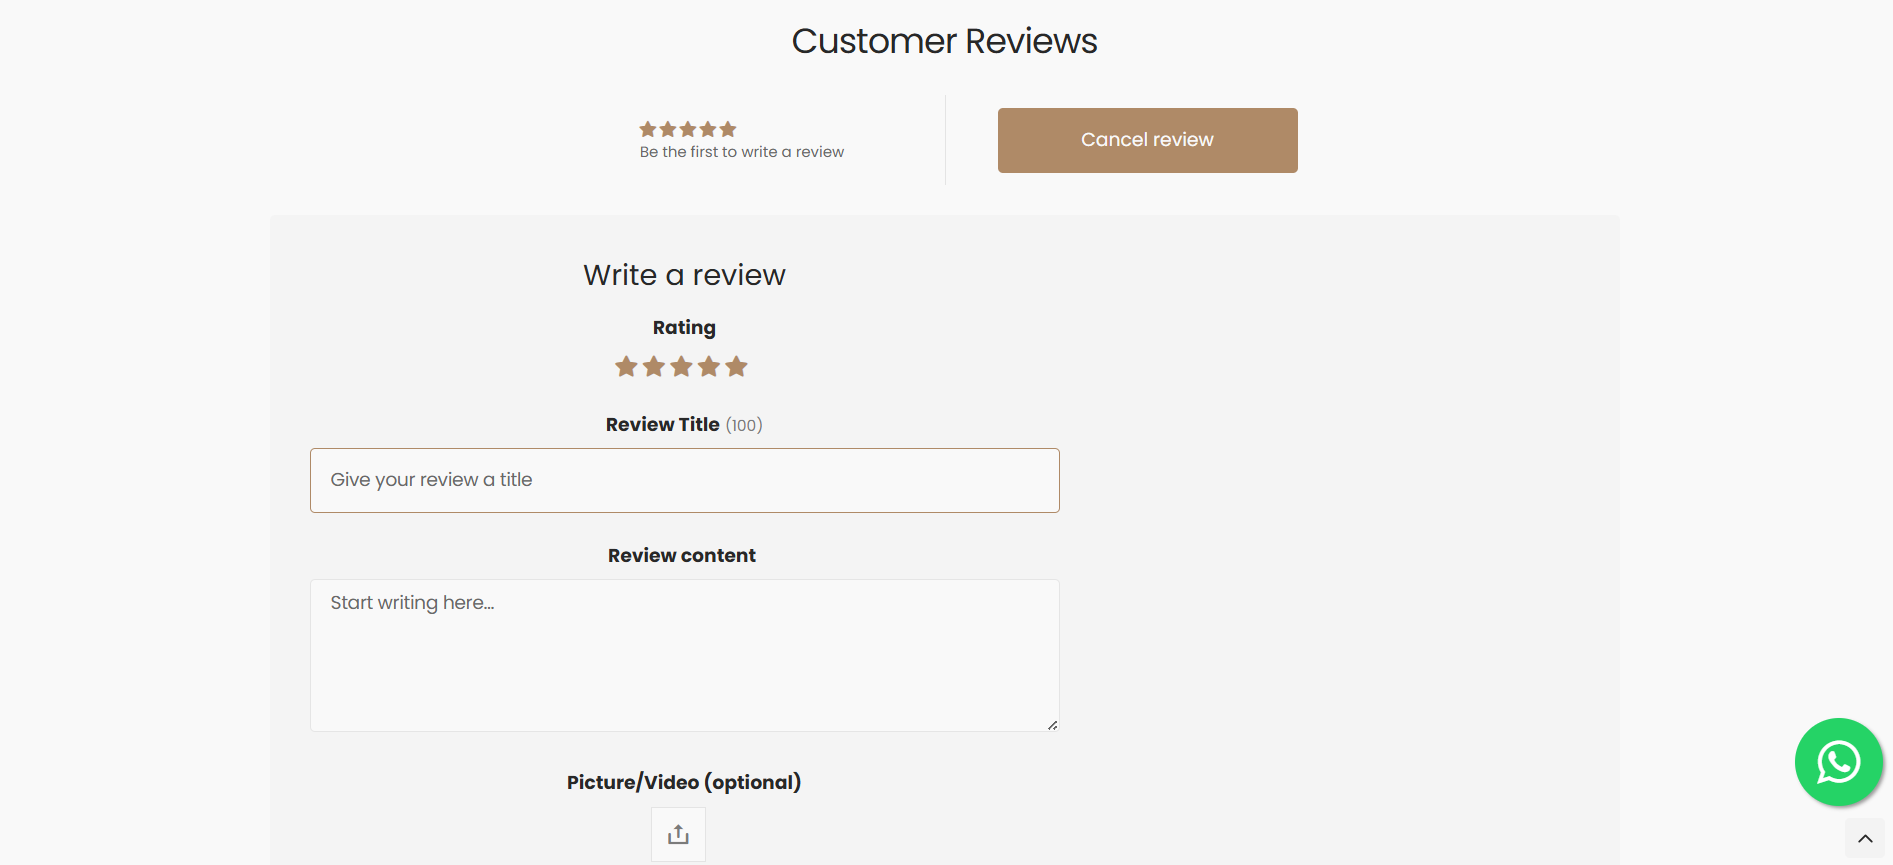
Task: Click the Review content label
Action: 682,555
